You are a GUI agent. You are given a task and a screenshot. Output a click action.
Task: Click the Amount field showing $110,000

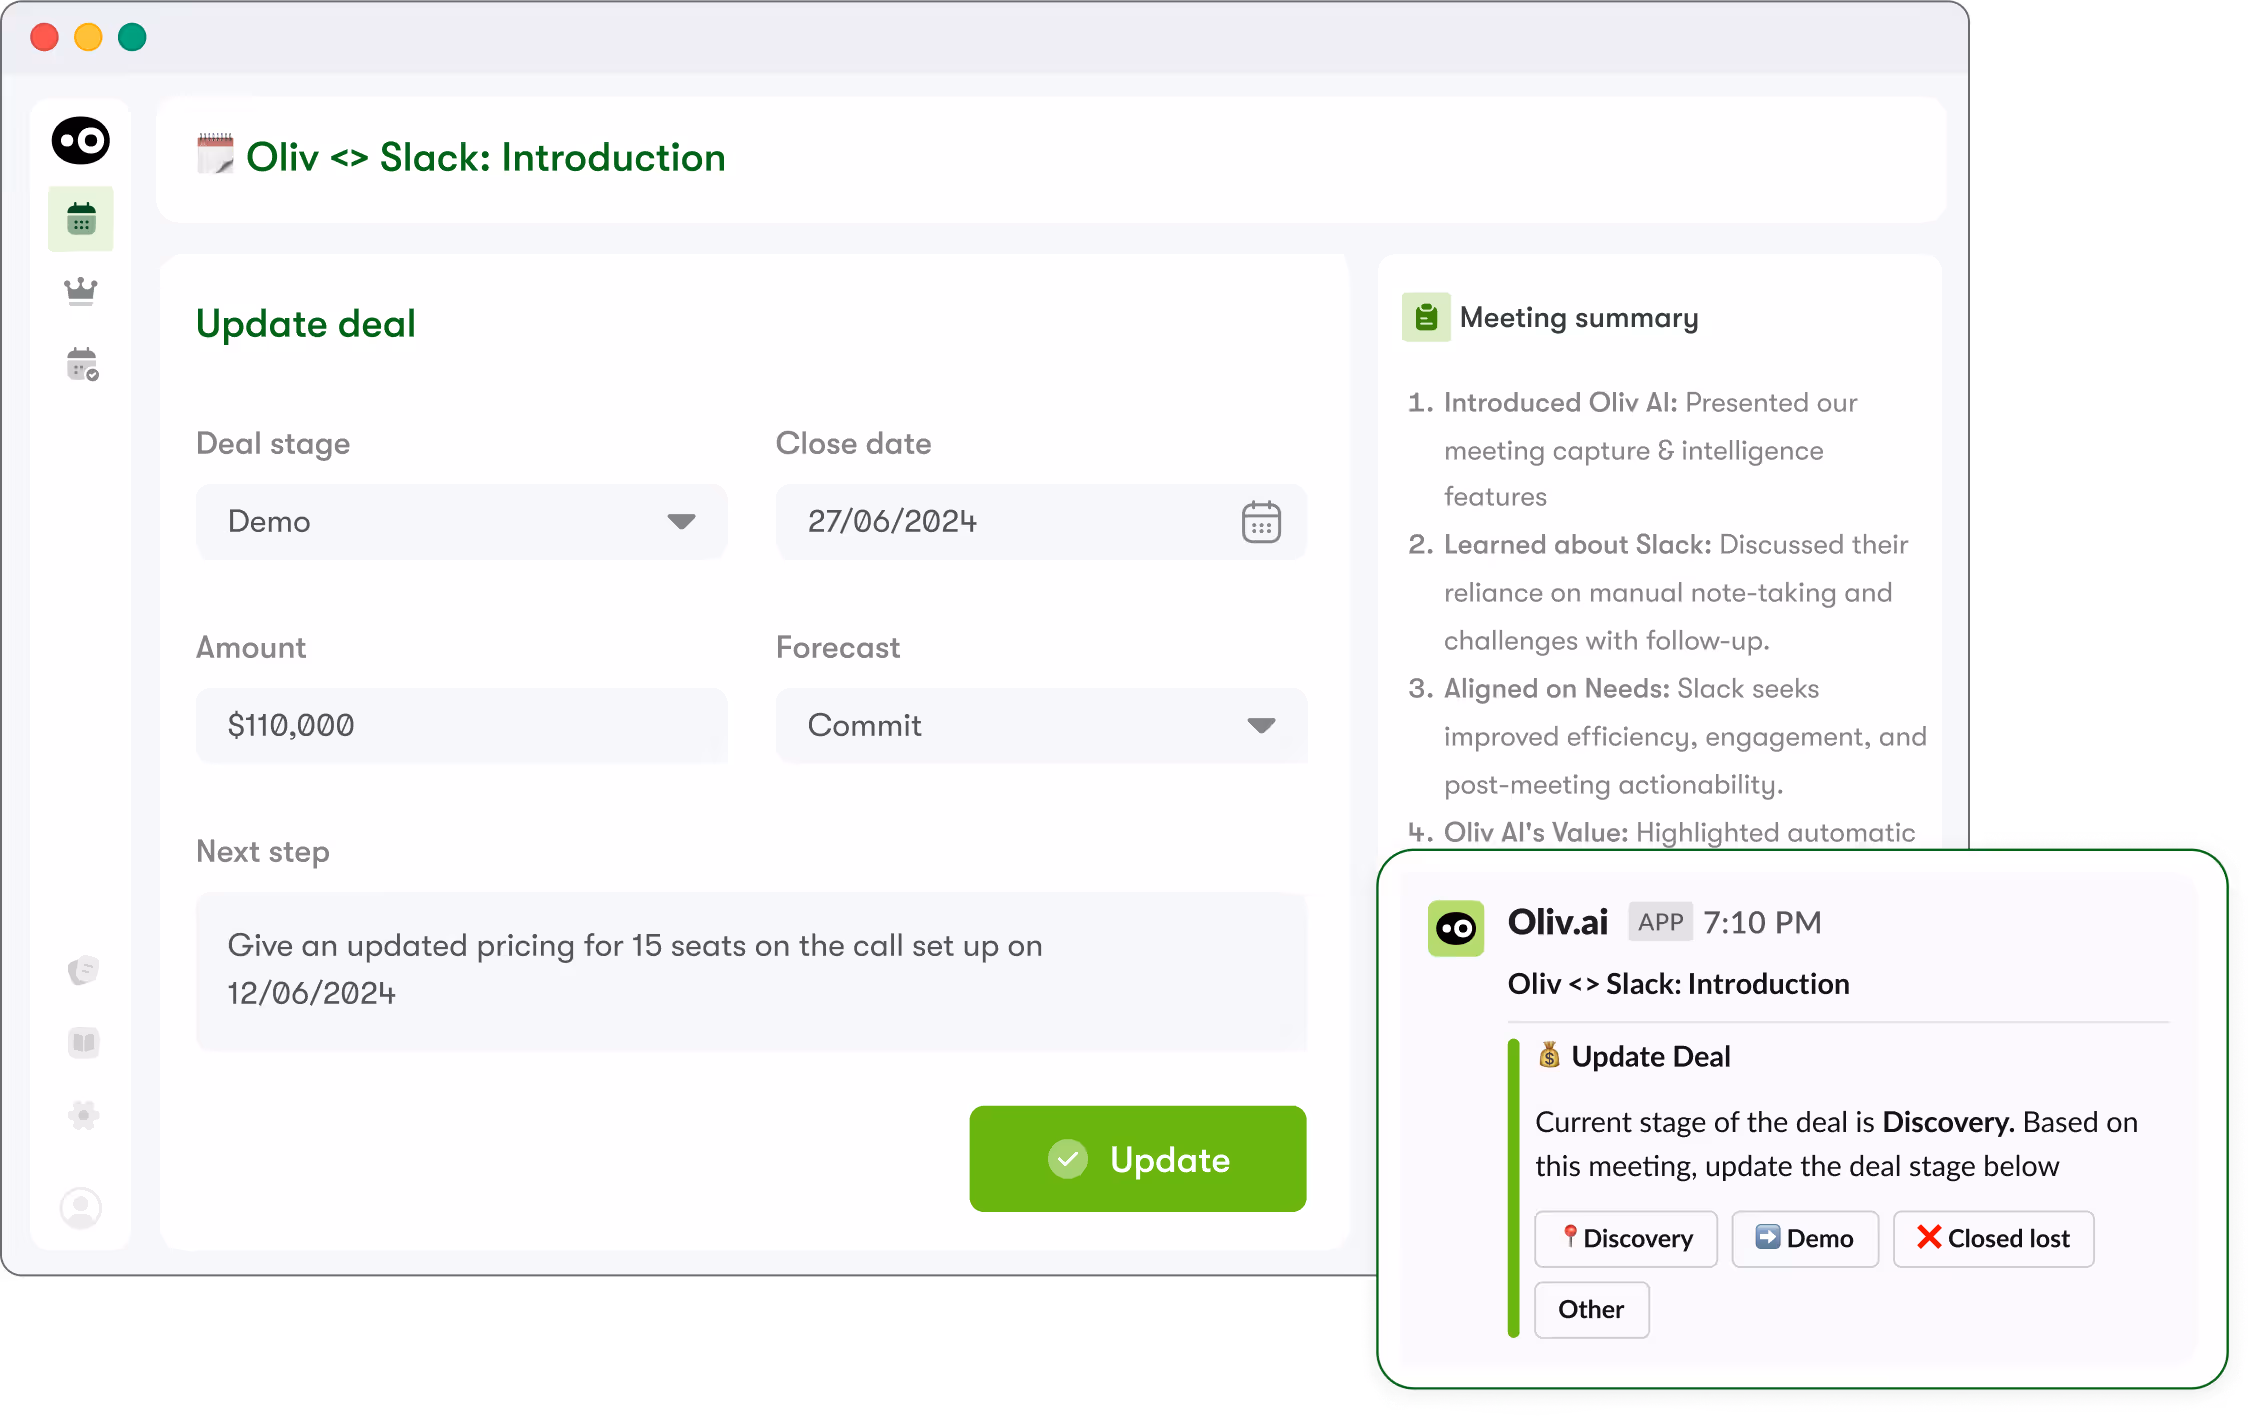tap(461, 726)
